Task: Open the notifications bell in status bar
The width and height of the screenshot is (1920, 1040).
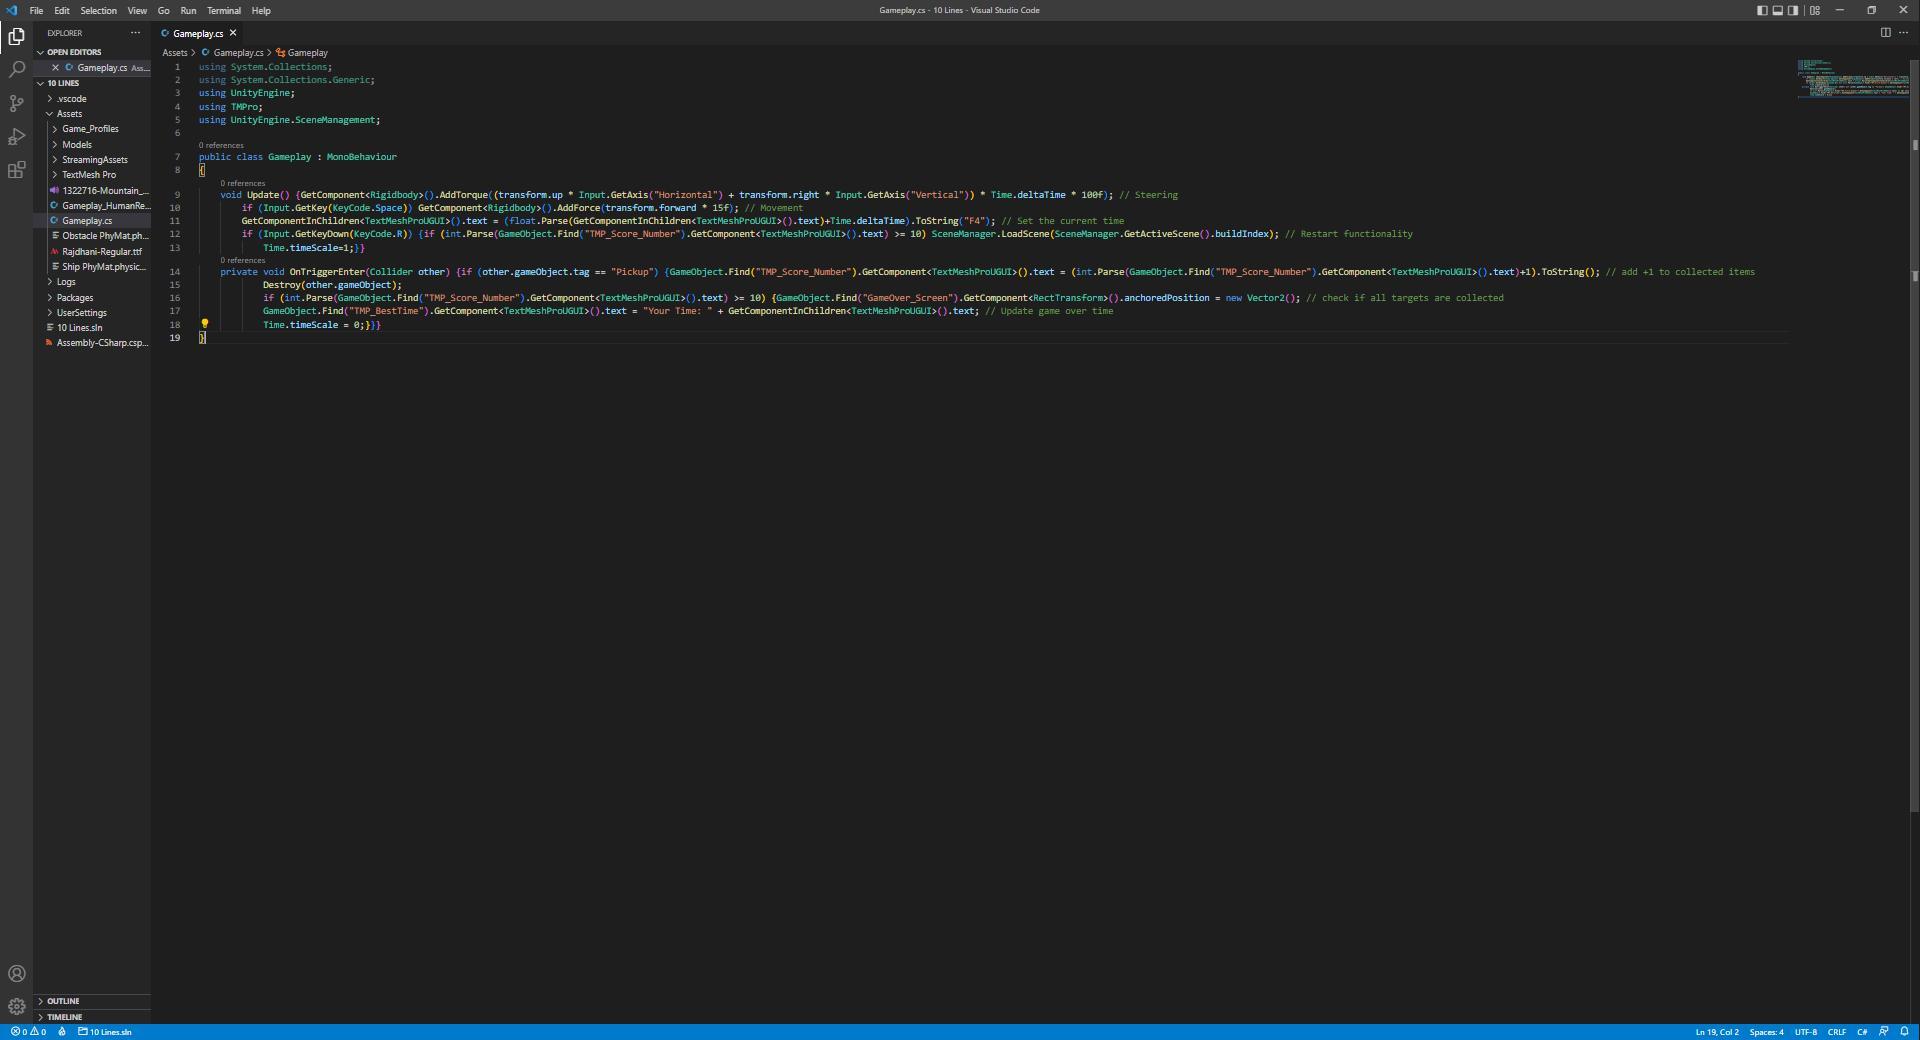Action: 1904,1032
